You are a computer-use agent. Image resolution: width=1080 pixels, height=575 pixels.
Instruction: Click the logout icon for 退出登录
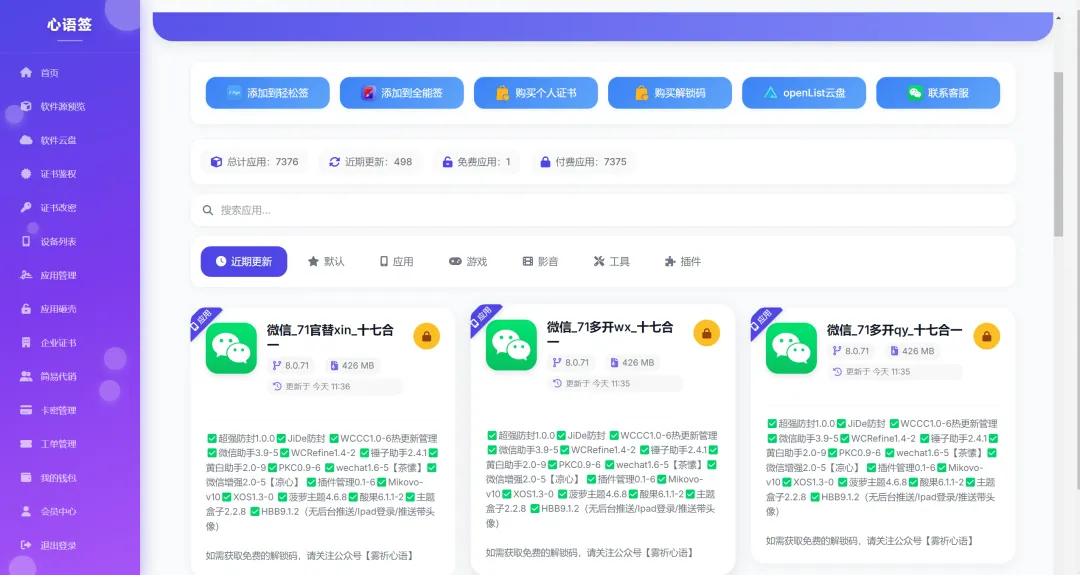pyautogui.click(x=26, y=545)
